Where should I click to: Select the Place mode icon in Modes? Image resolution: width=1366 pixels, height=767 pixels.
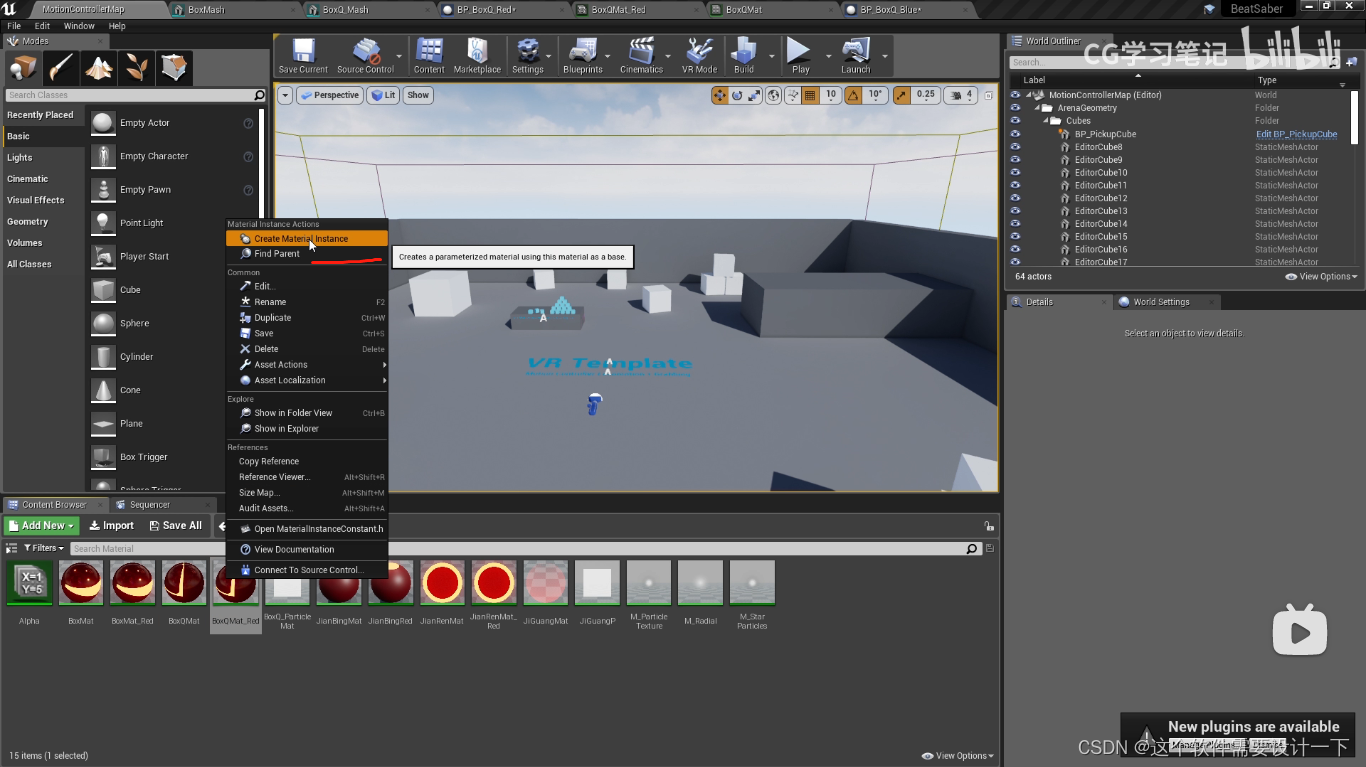coord(23,67)
